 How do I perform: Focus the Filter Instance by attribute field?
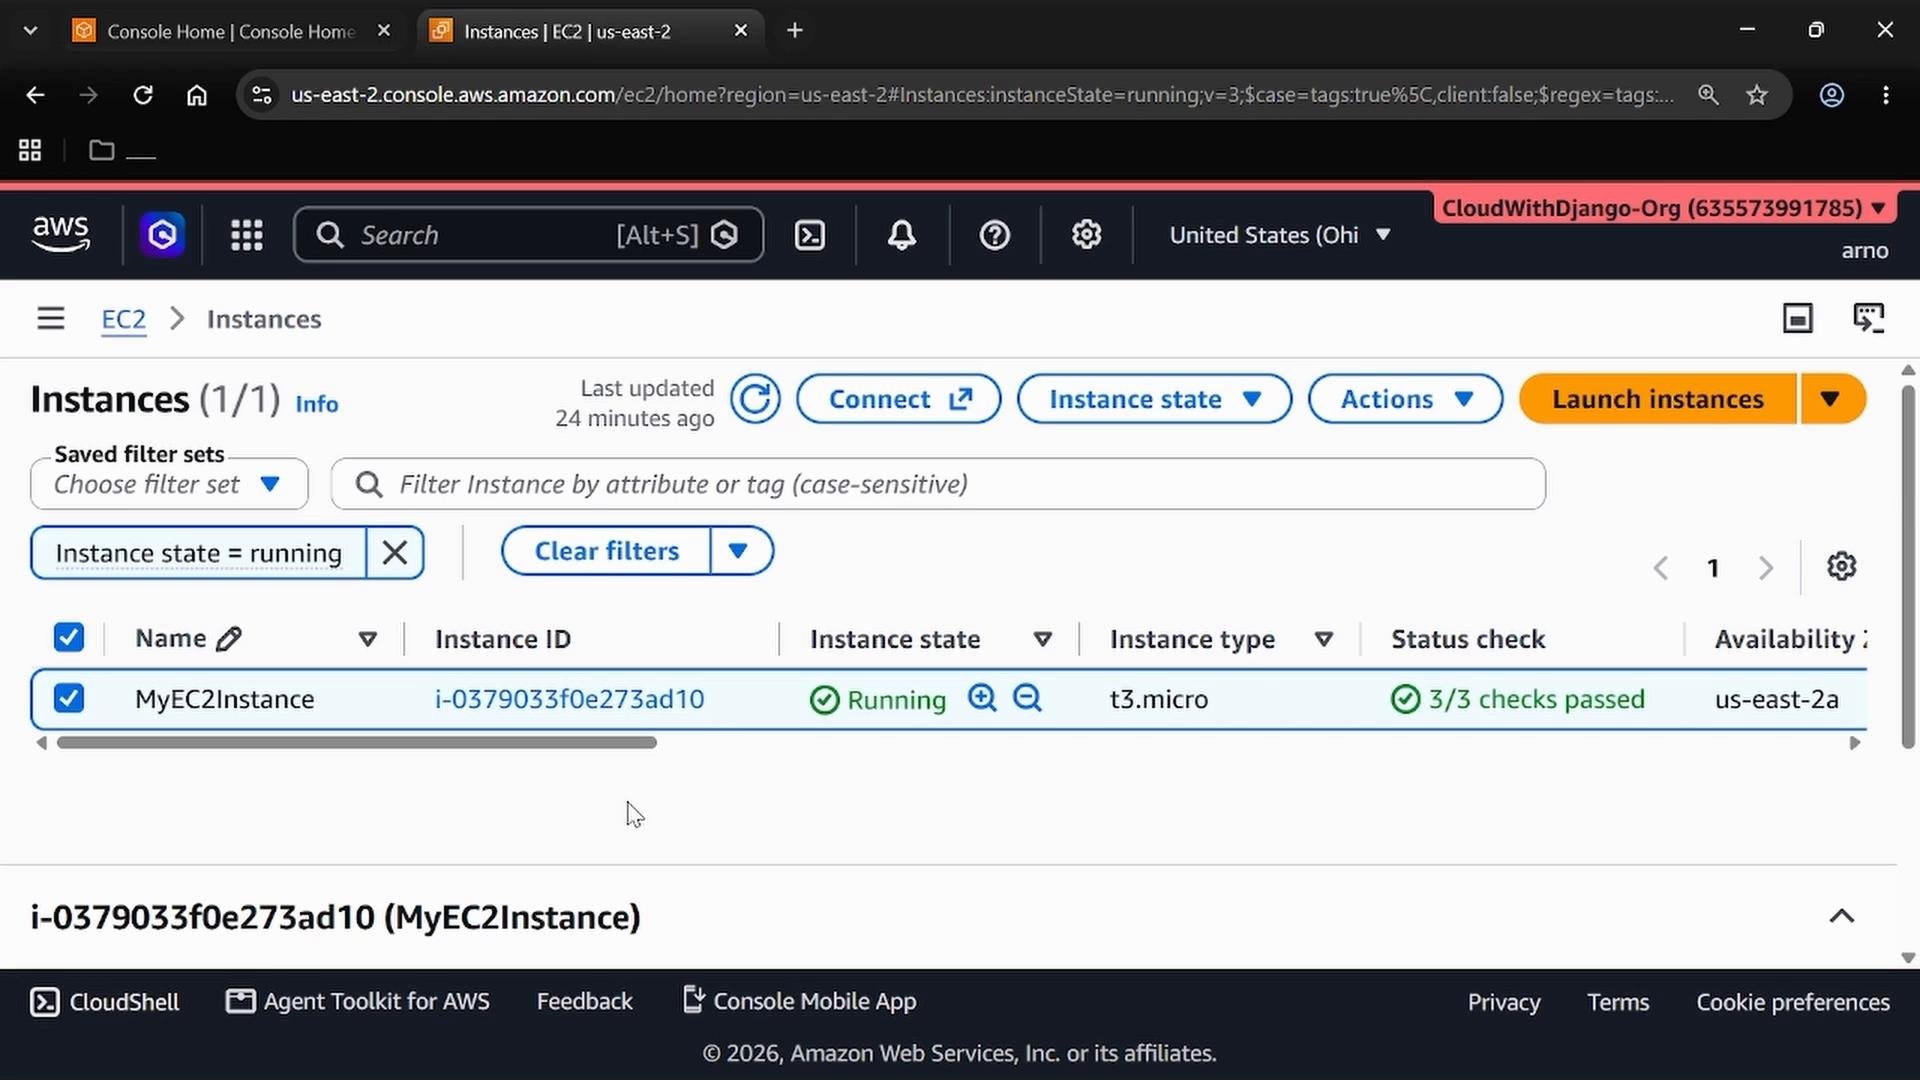pyautogui.click(x=938, y=485)
